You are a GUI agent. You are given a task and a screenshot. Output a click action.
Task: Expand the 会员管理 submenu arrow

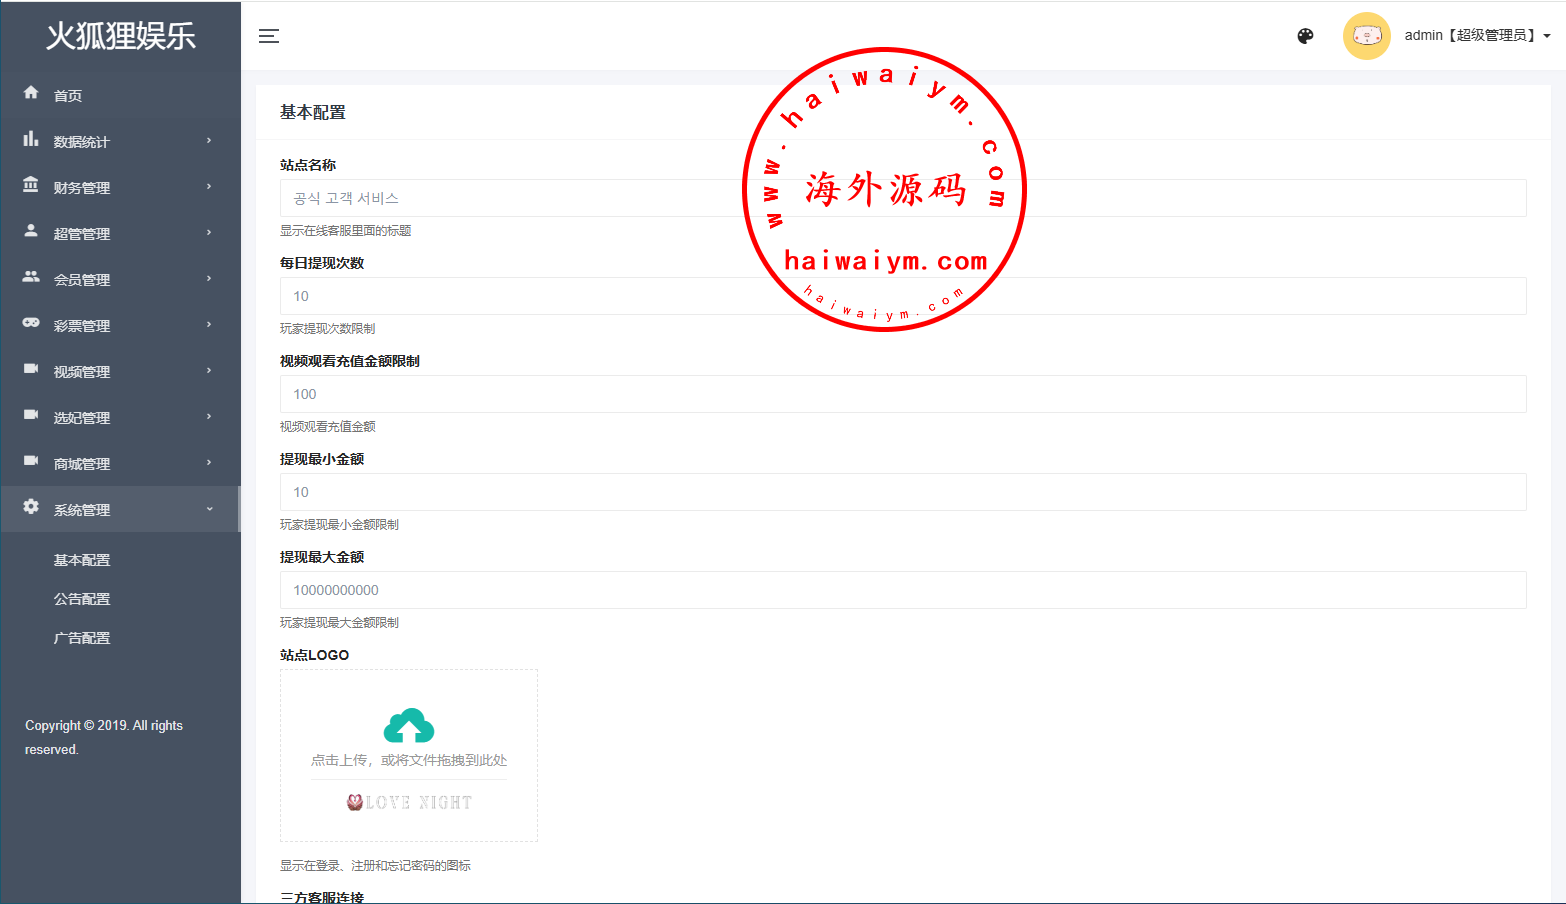click(x=209, y=279)
